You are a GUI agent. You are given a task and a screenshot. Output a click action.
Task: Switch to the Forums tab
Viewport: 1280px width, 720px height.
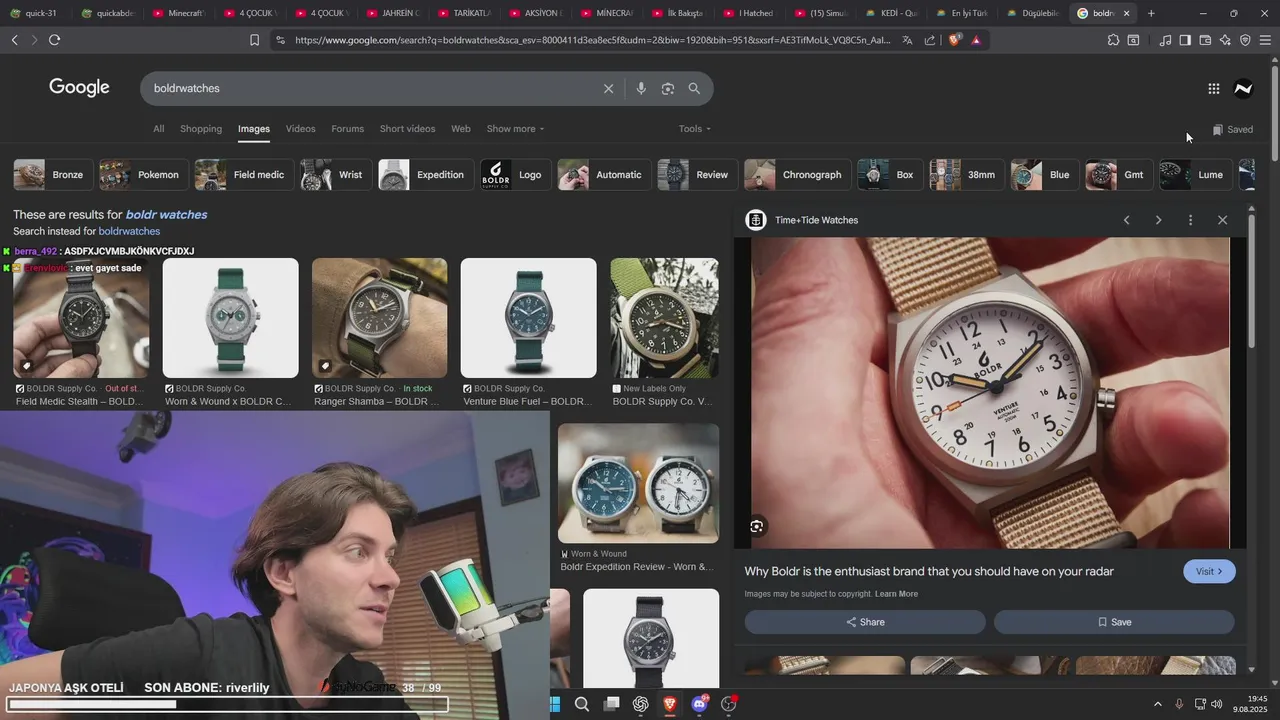[348, 129]
